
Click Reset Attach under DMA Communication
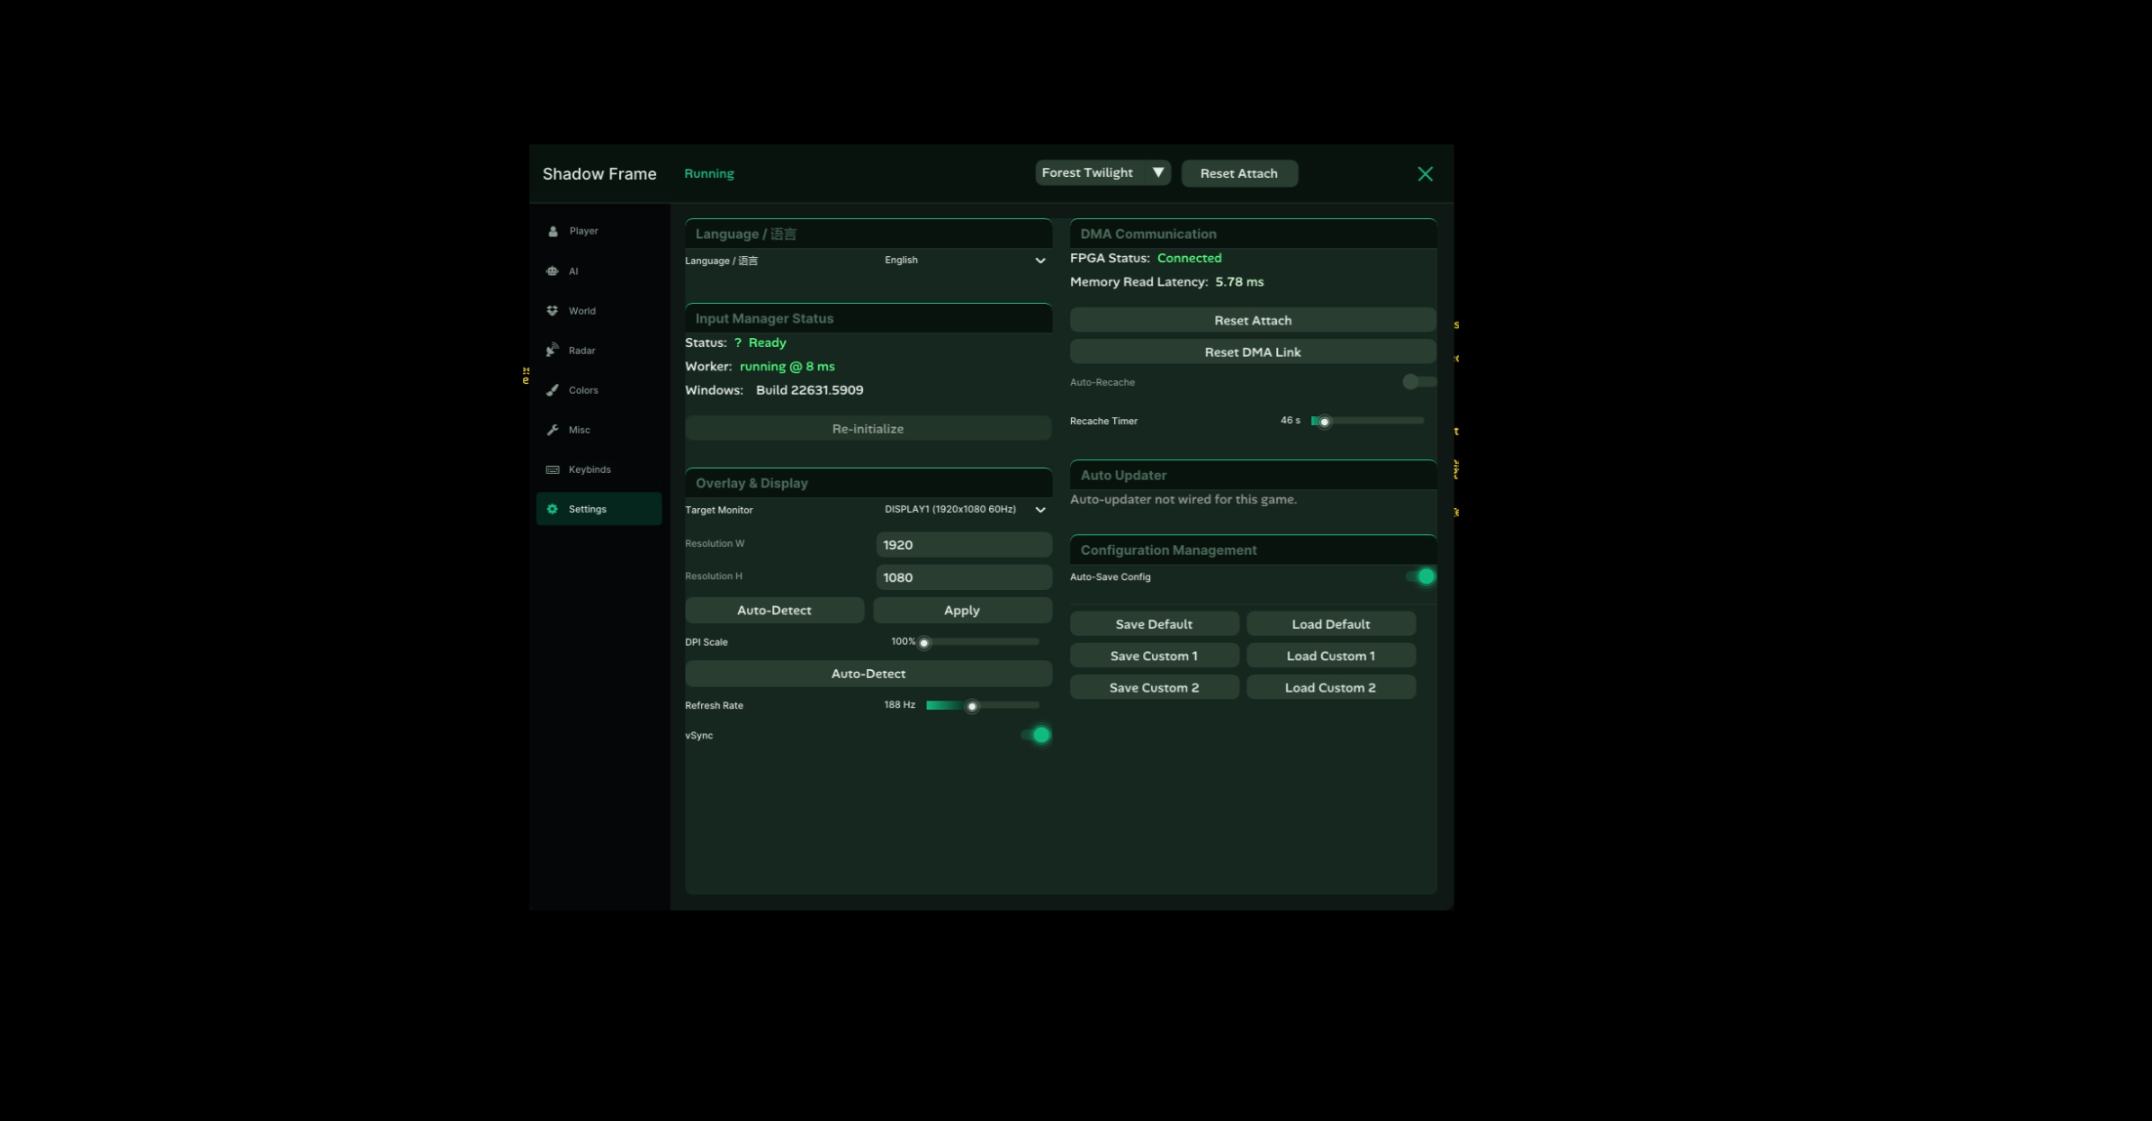[1252, 320]
